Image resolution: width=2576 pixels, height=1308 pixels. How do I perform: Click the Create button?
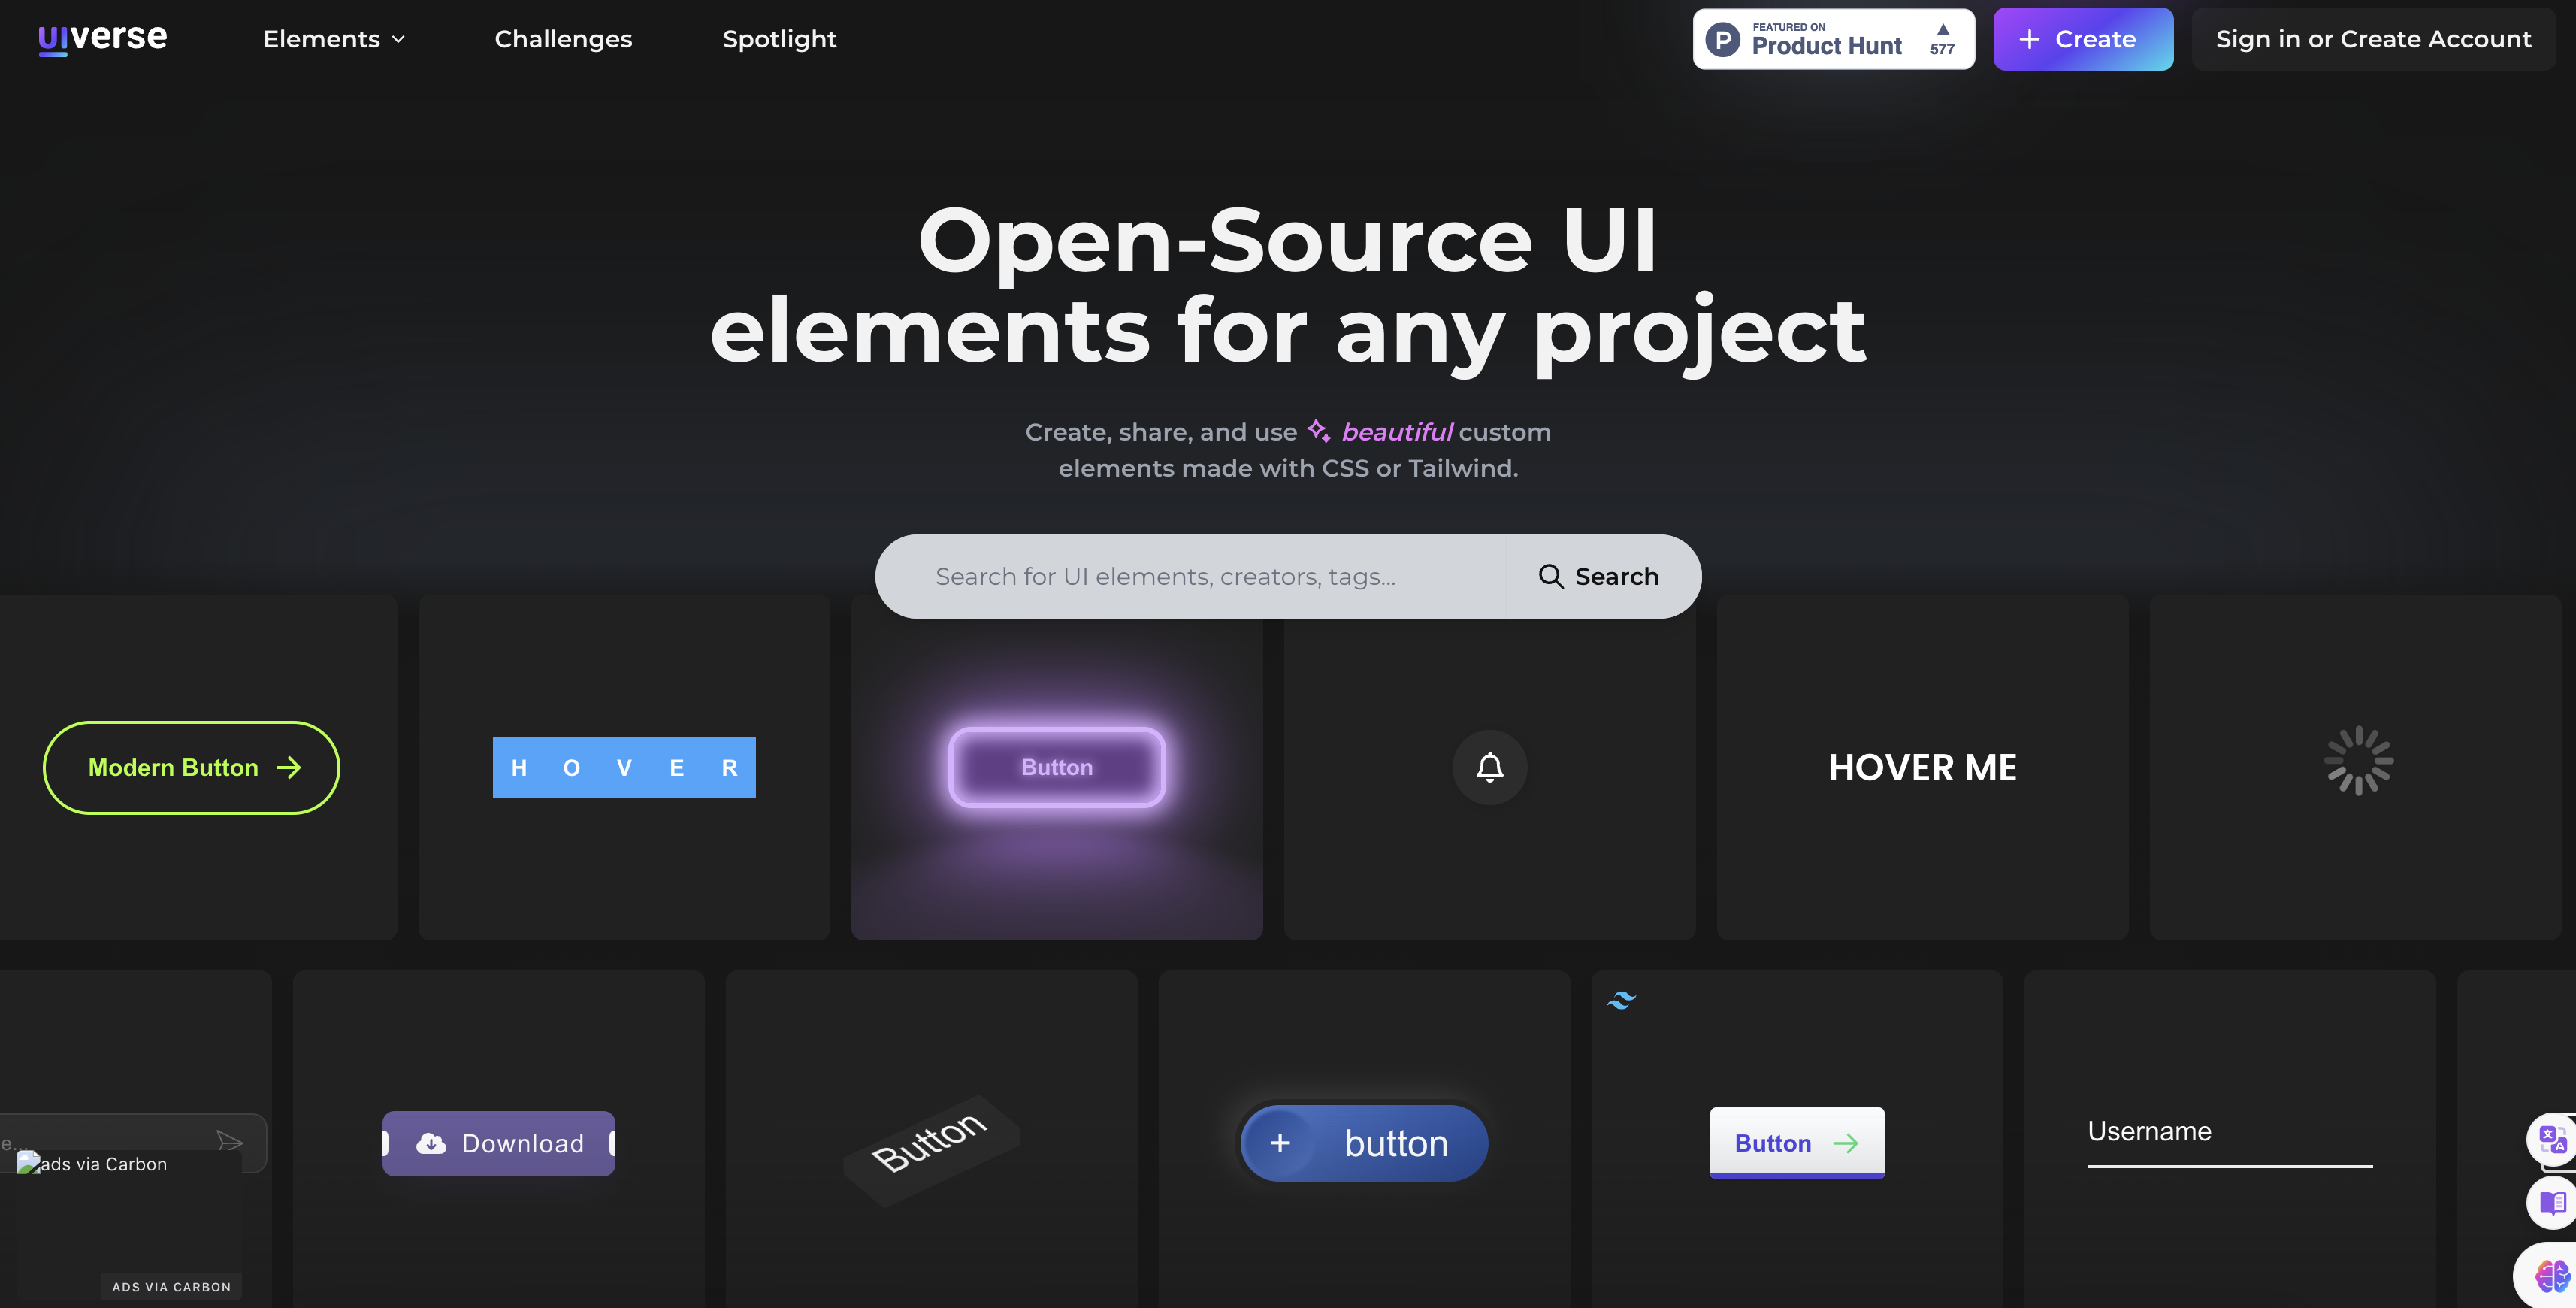[2082, 39]
